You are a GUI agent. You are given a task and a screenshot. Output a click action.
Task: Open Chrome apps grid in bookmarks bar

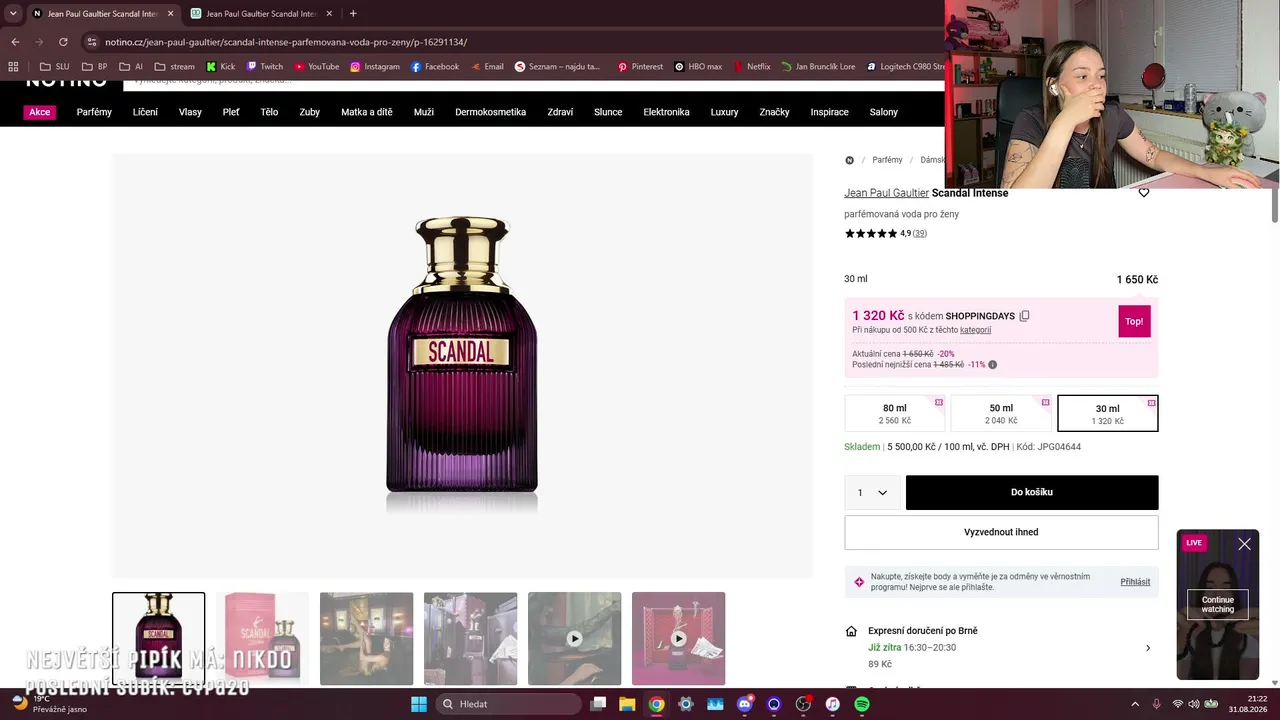tap(13, 67)
